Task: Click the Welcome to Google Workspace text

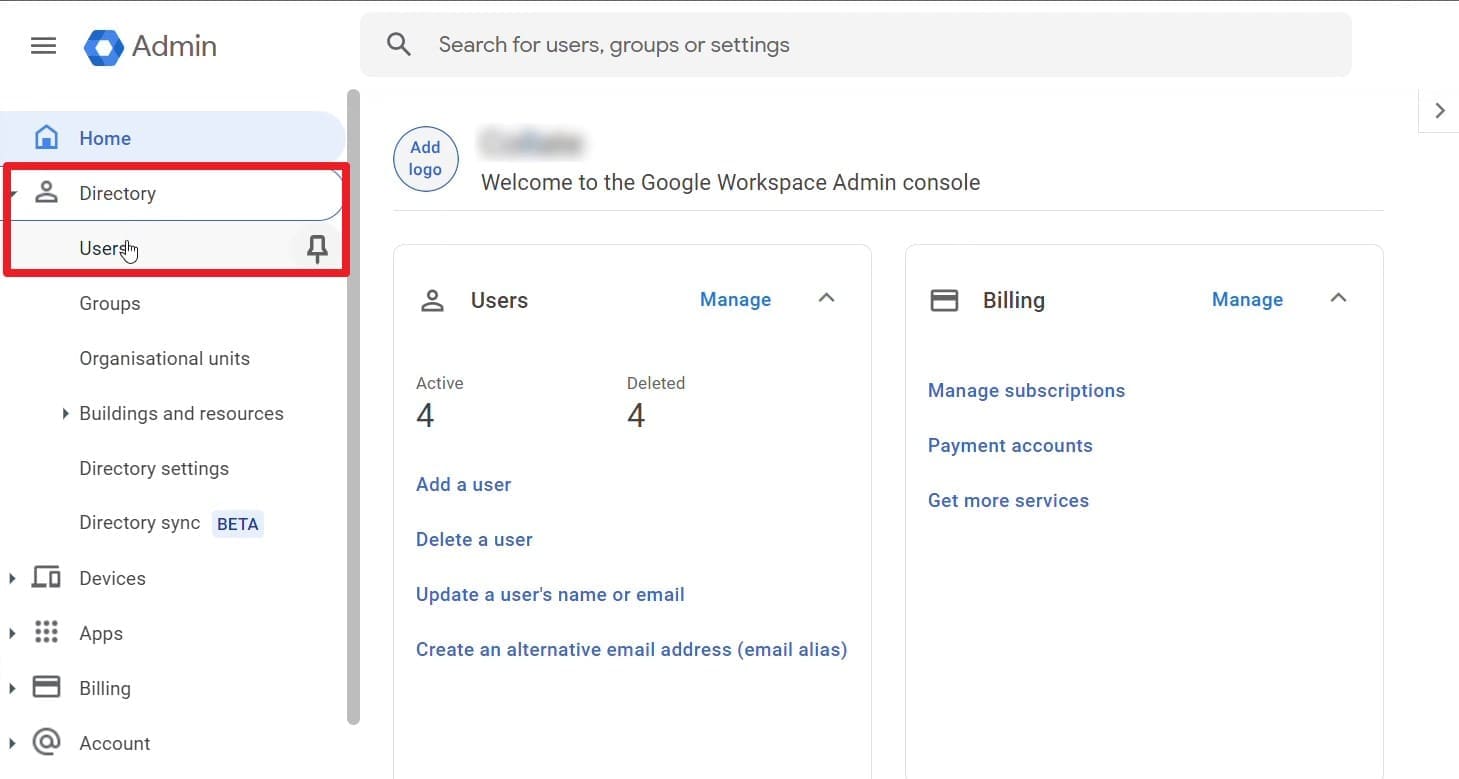Action: coord(731,182)
